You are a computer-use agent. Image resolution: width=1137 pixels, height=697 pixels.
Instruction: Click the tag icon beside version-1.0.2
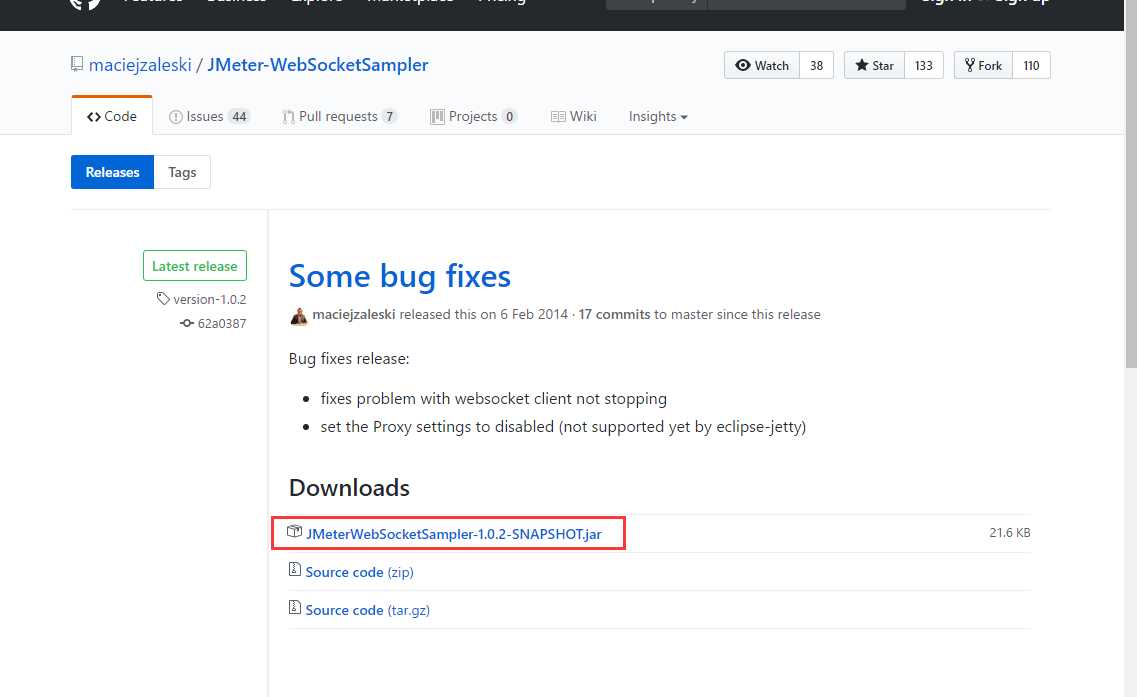163,298
